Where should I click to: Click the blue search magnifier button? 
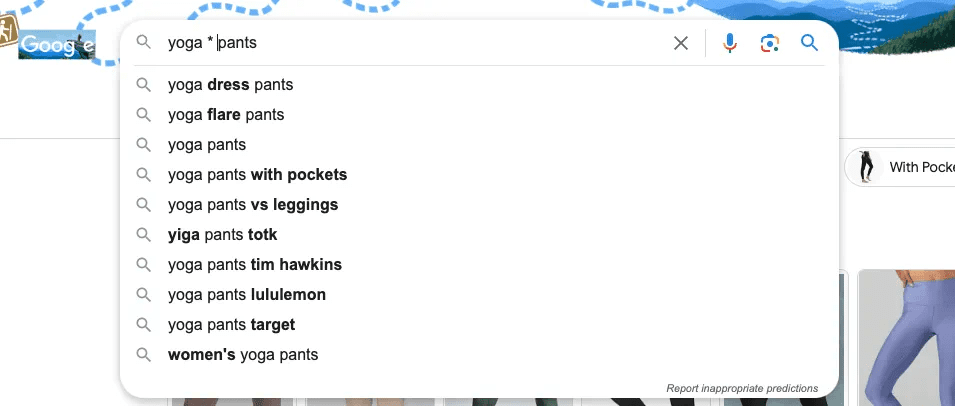pyautogui.click(x=809, y=43)
